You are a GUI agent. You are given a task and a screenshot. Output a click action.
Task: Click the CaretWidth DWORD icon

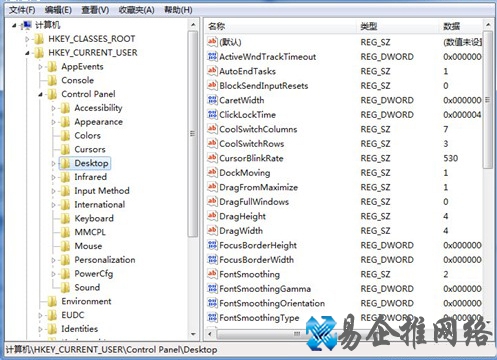tap(212, 100)
